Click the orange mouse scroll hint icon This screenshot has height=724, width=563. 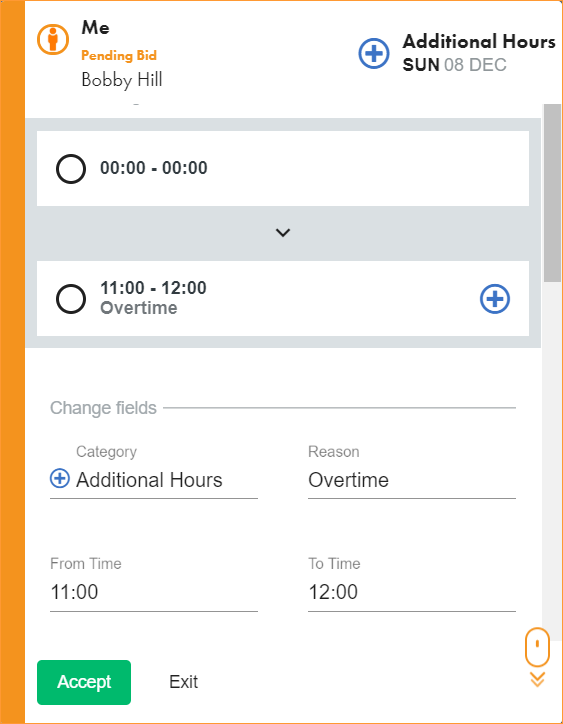coord(537,646)
